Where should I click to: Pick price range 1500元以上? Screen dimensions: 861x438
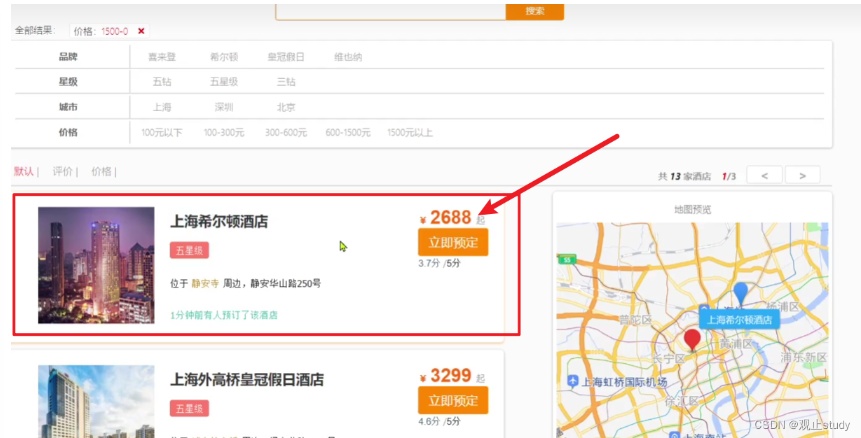tap(410, 132)
